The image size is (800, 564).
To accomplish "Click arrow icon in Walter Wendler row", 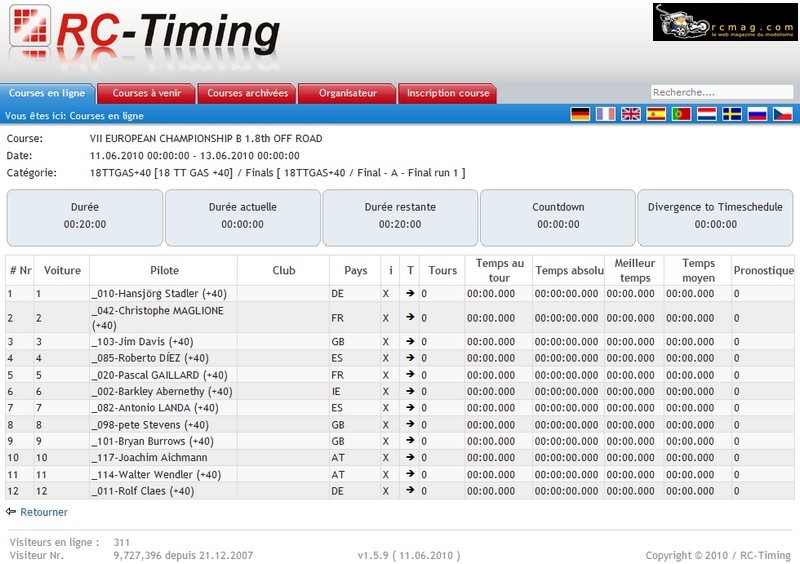I will [x=410, y=474].
